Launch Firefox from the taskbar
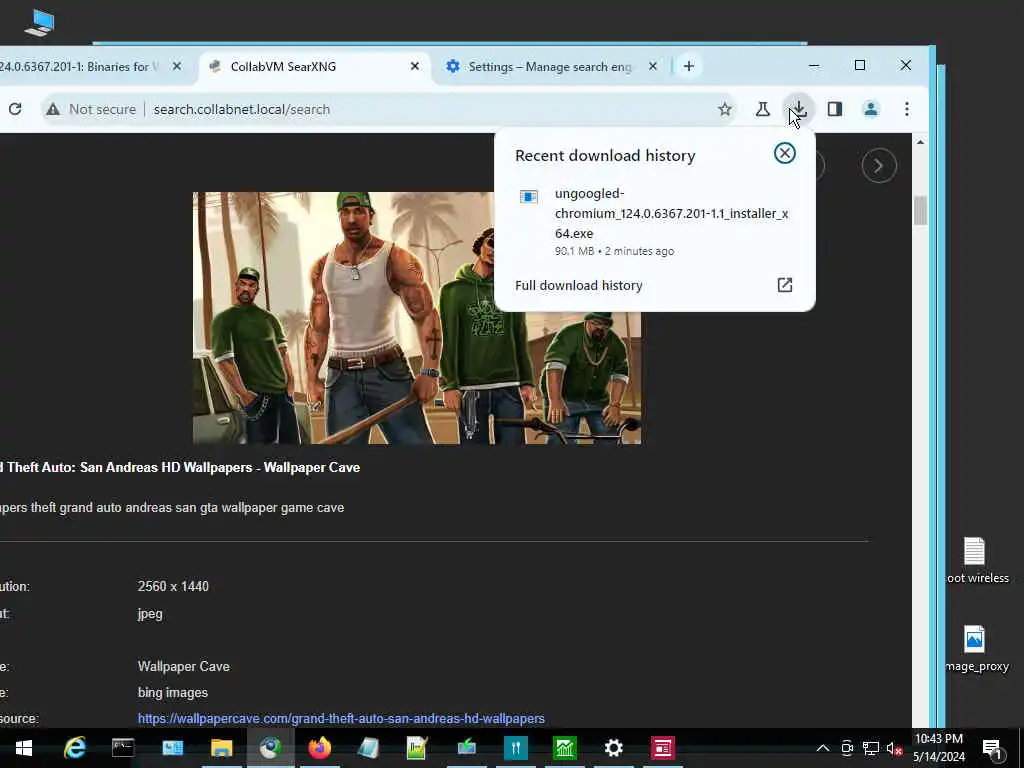The width and height of the screenshot is (1024, 768). click(319, 748)
